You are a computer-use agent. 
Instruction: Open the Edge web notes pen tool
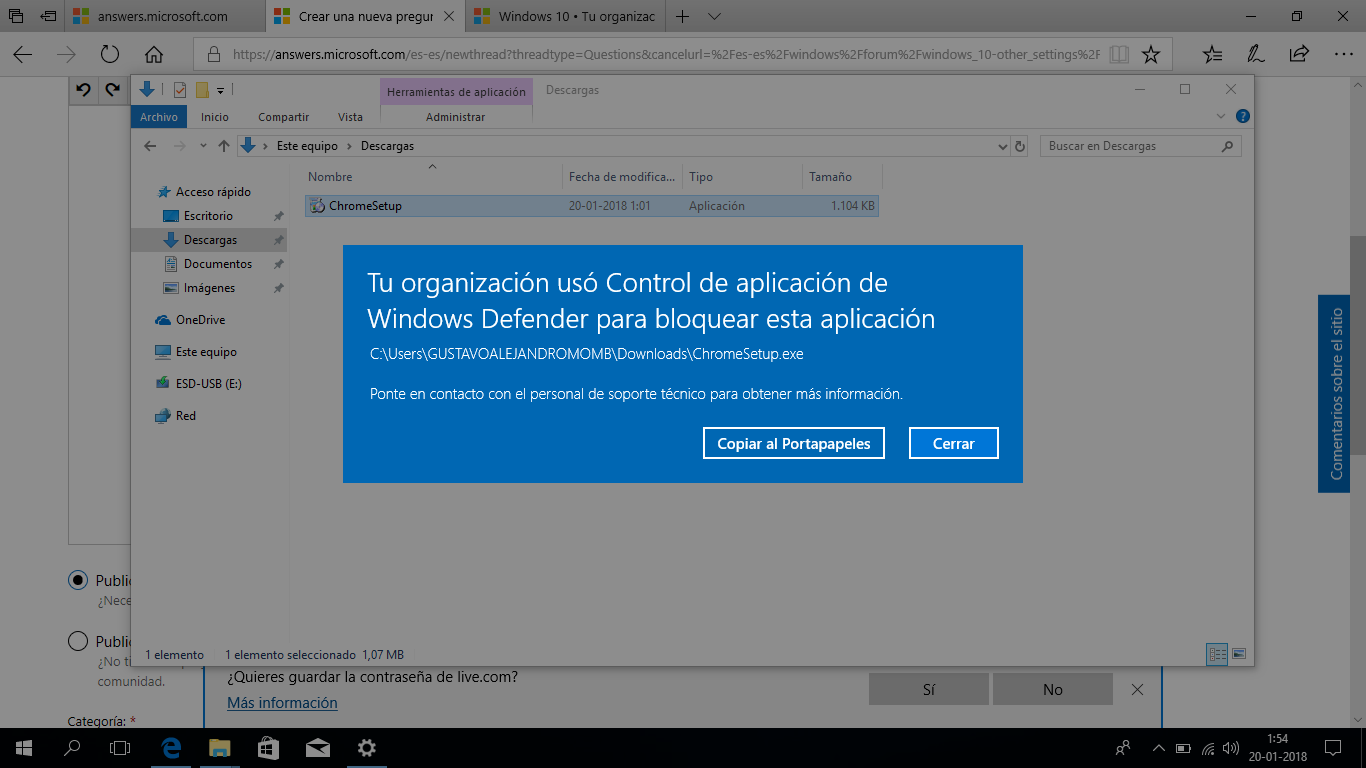click(x=1255, y=55)
